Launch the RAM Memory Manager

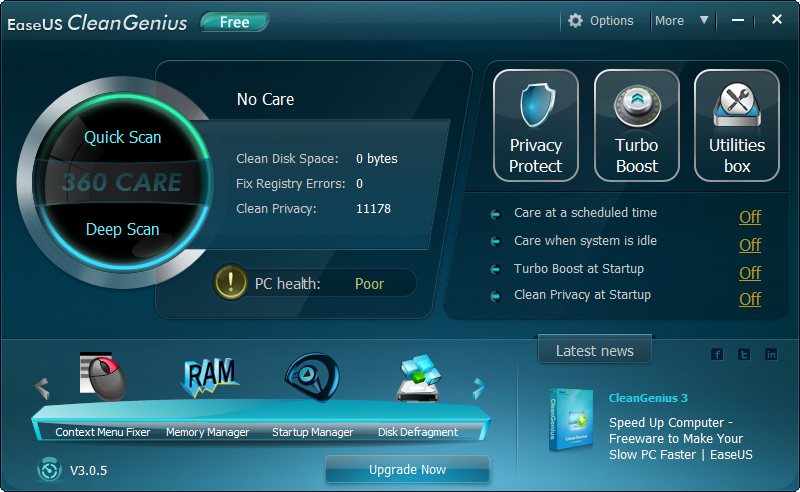click(208, 378)
